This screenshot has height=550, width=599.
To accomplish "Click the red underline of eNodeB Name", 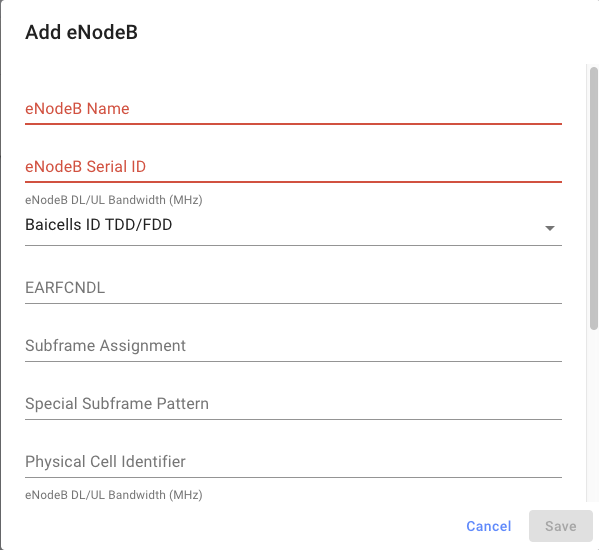I will coord(293,124).
